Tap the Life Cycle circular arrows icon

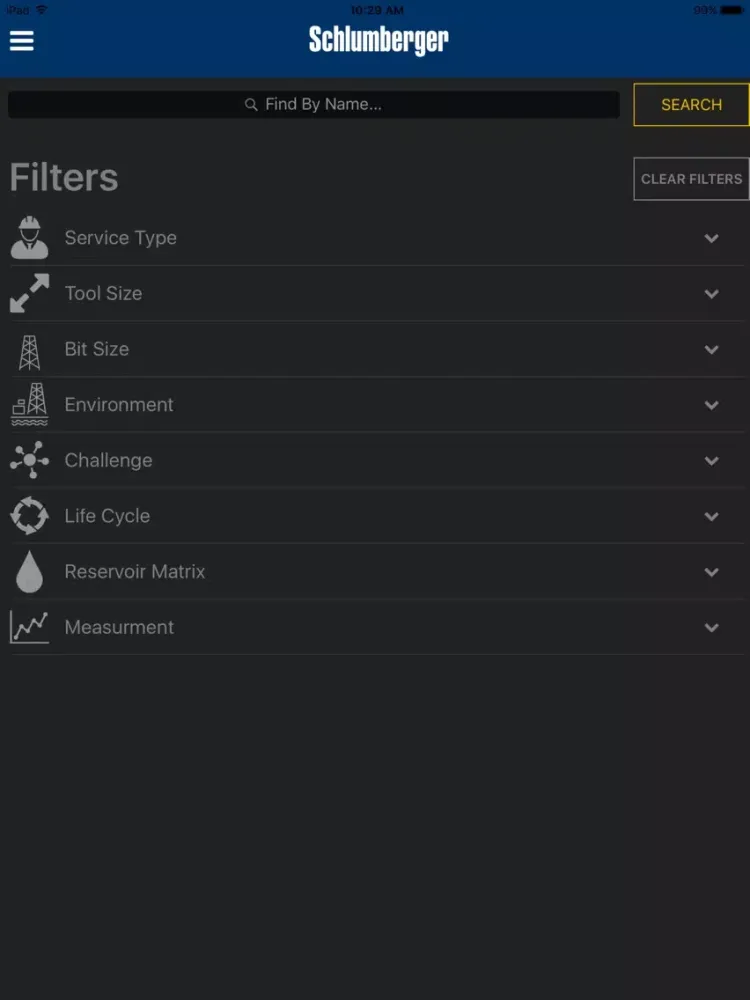point(29,516)
